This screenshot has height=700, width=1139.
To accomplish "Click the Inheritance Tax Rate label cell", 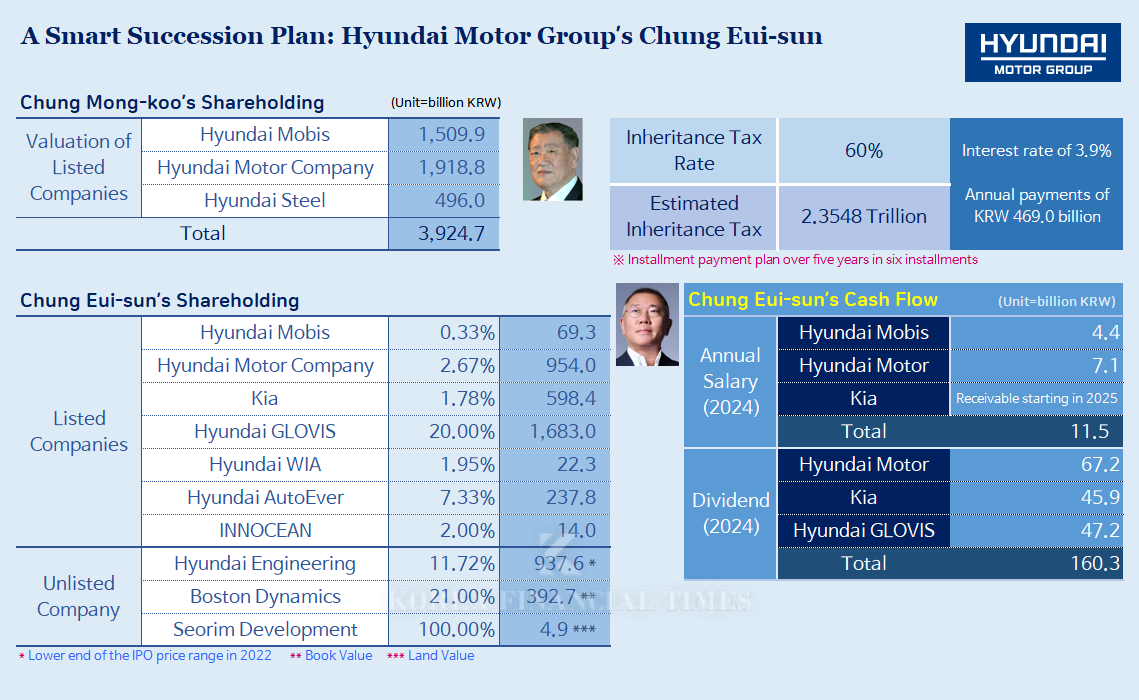I will pos(693,151).
